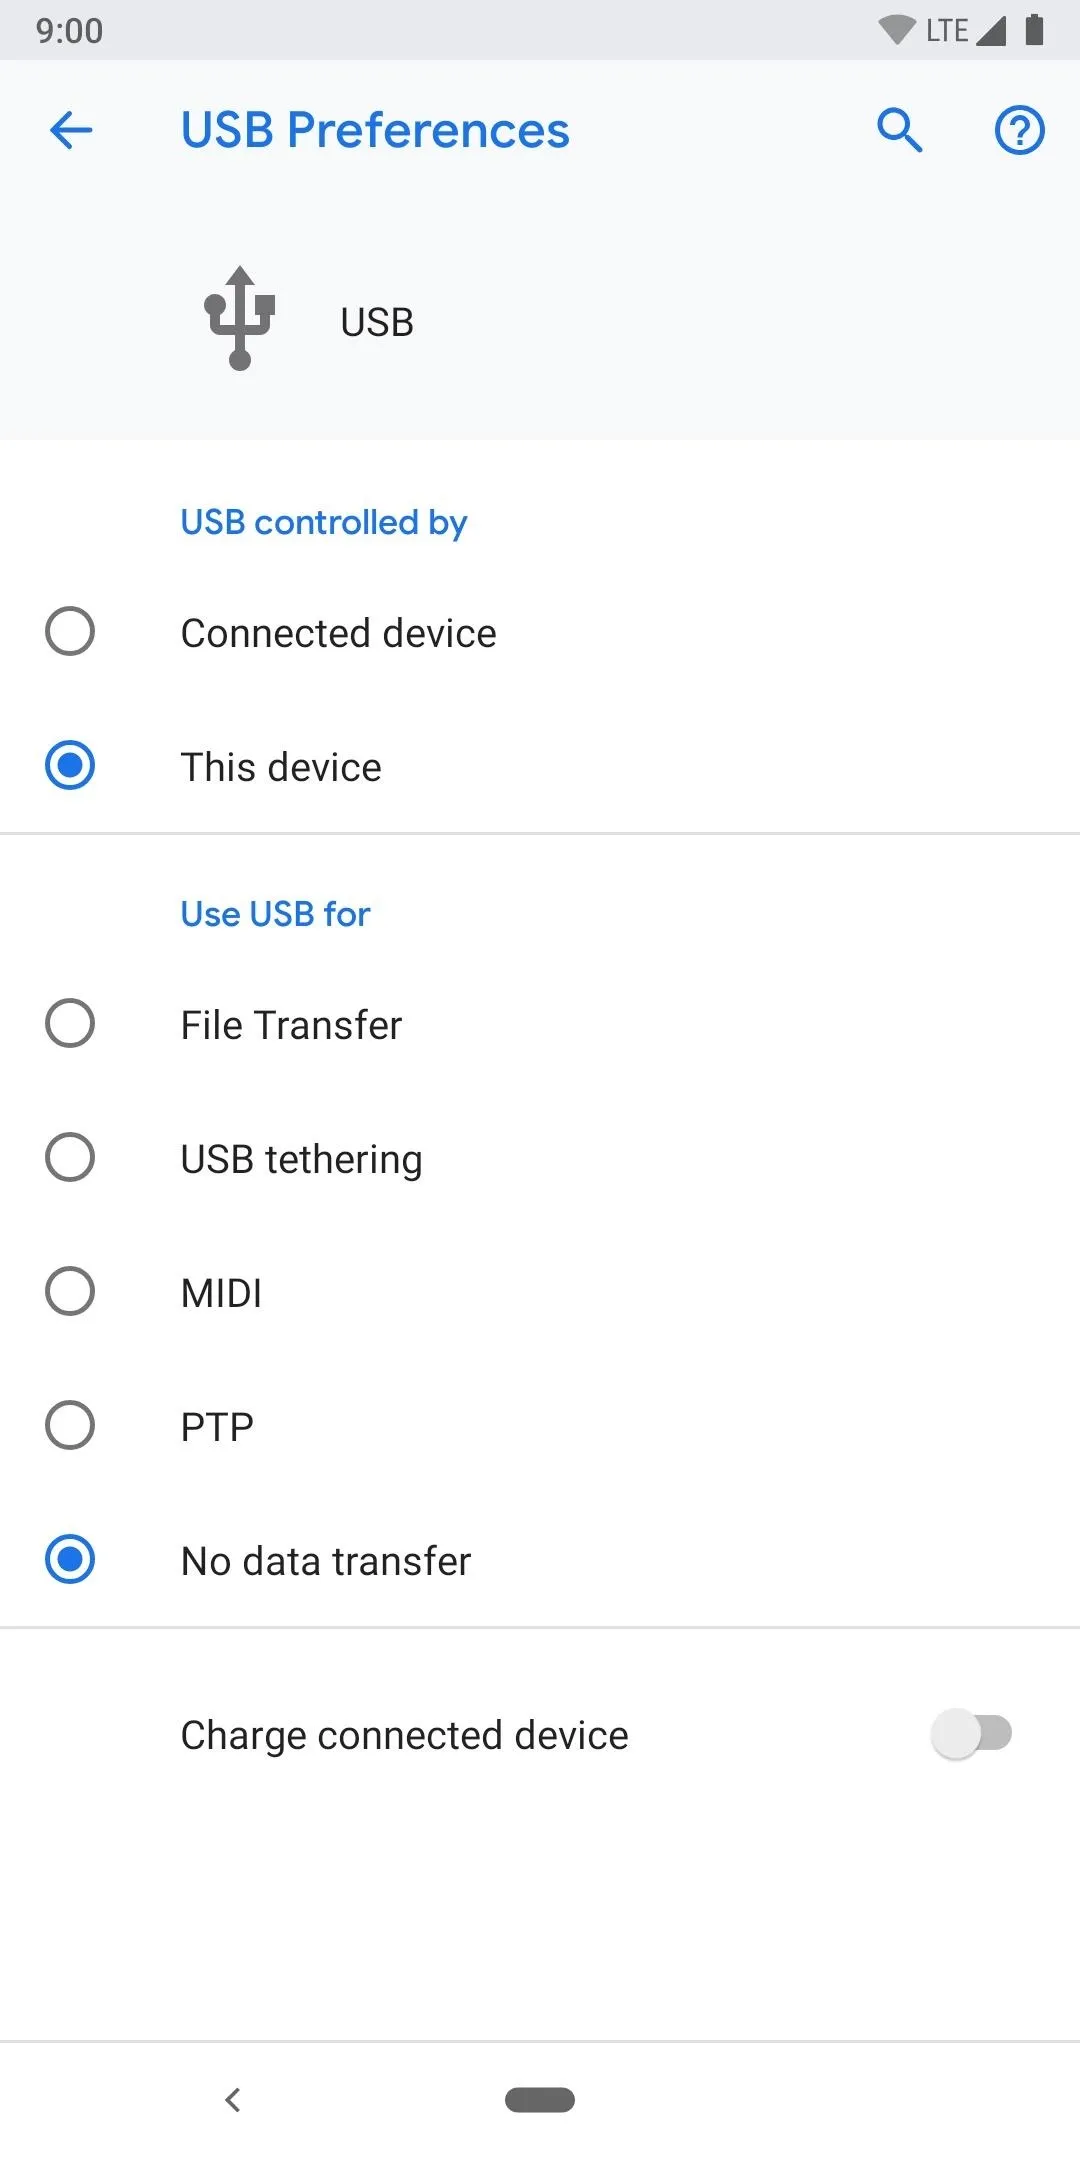Tap the home pill navigation button
This screenshot has width=1080, height=2160.
[540, 2100]
